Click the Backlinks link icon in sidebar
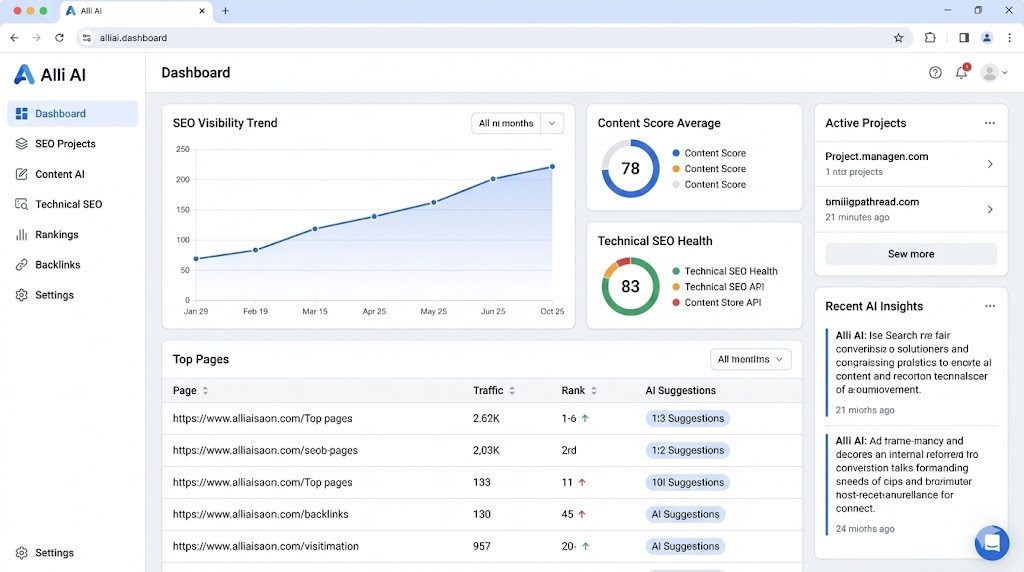This screenshot has height=572, width=1024. pyautogui.click(x=22, y=265)
